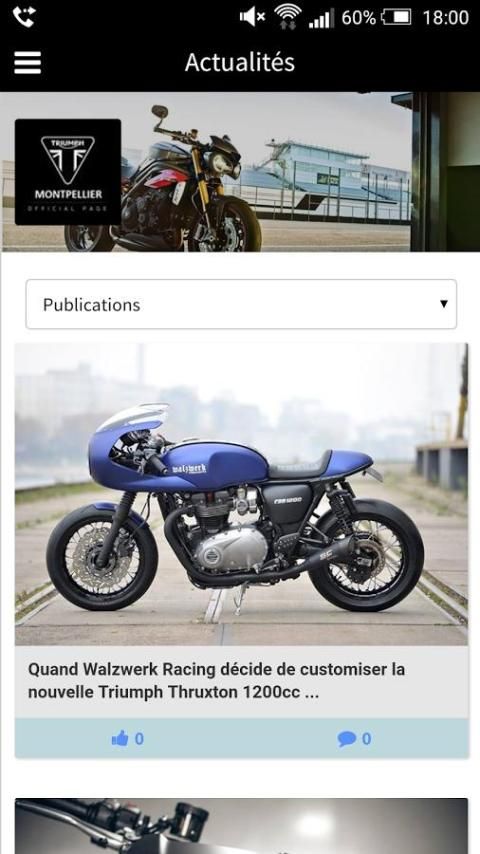Tap the missed call status icon

[23, 17]
